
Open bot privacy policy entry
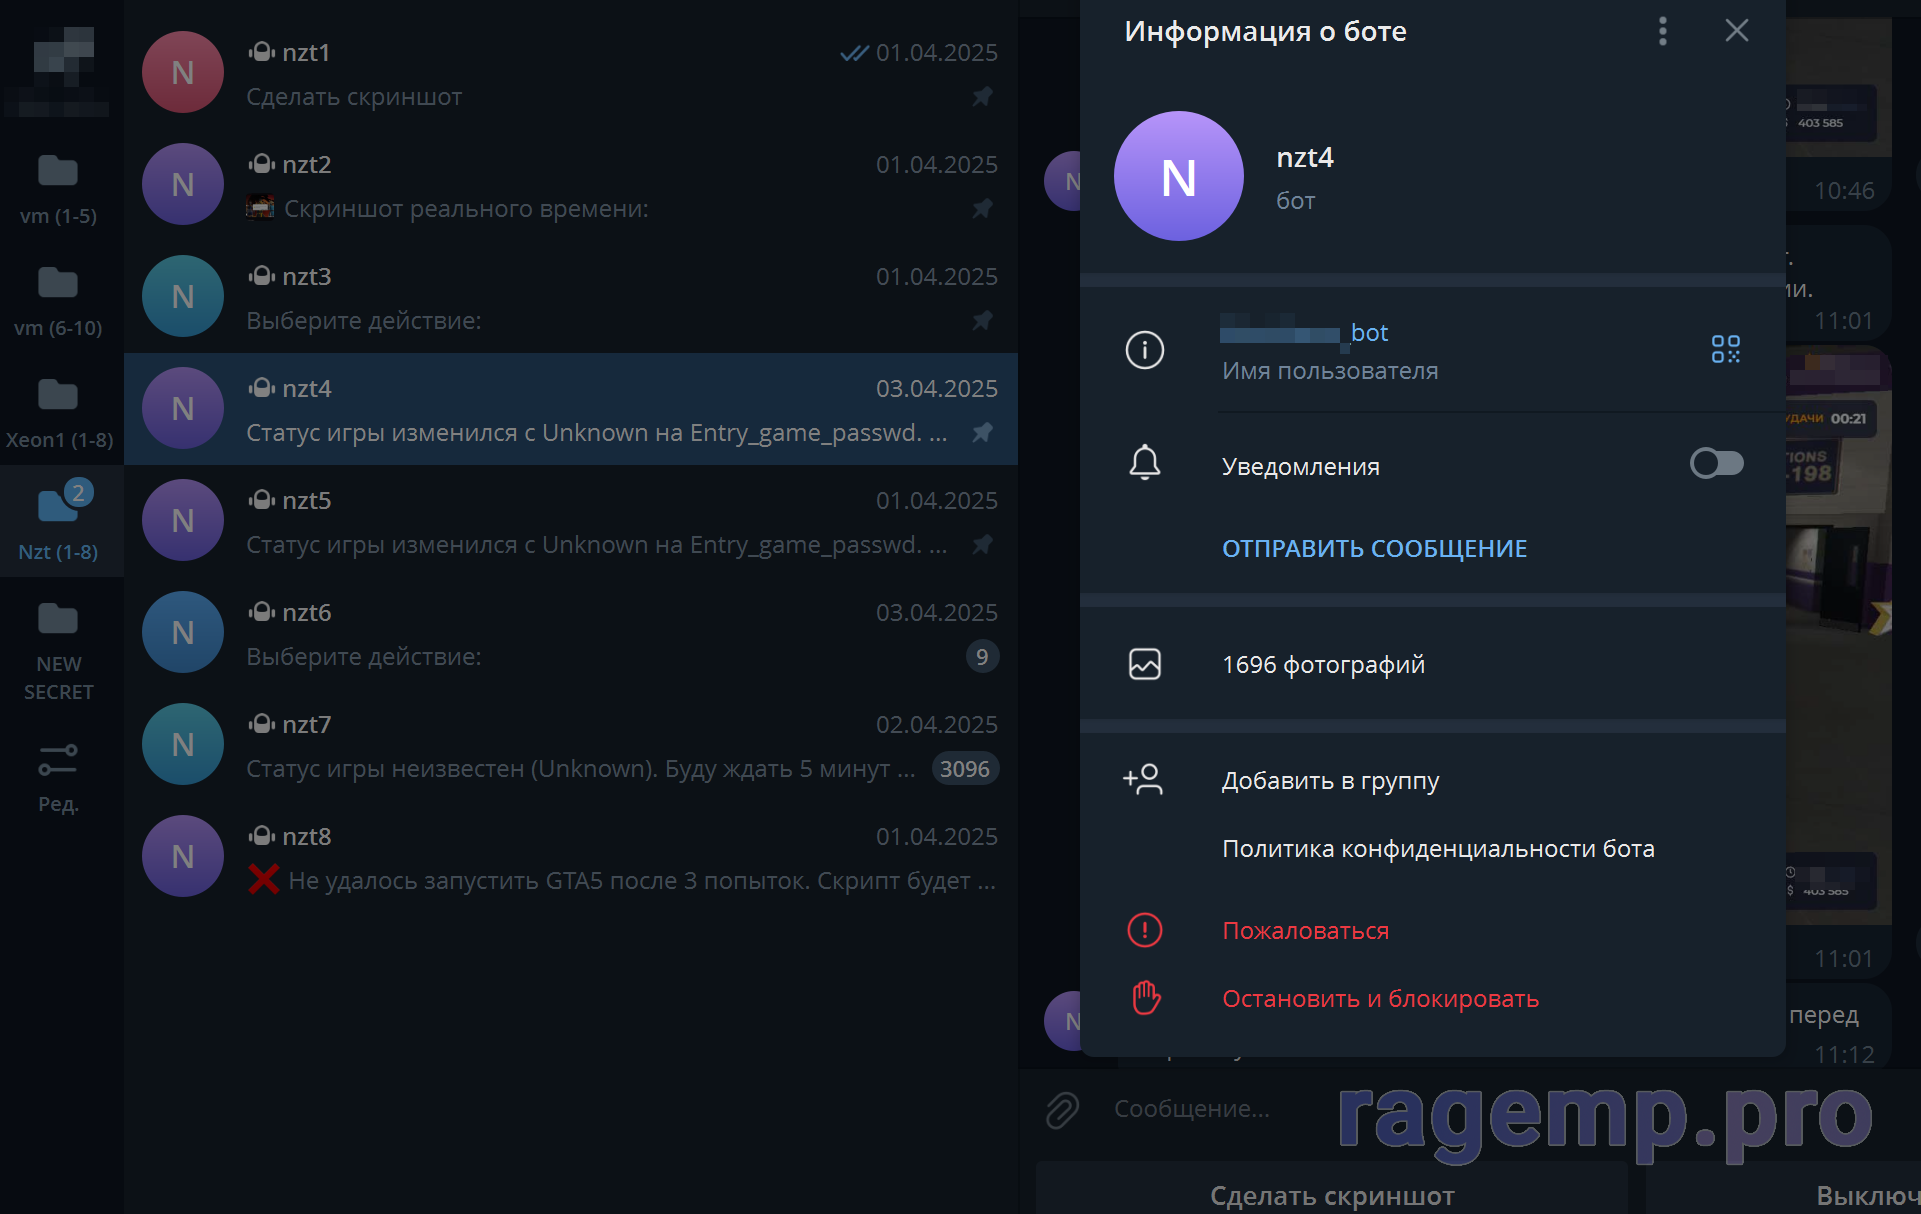tap(1438, 848)
